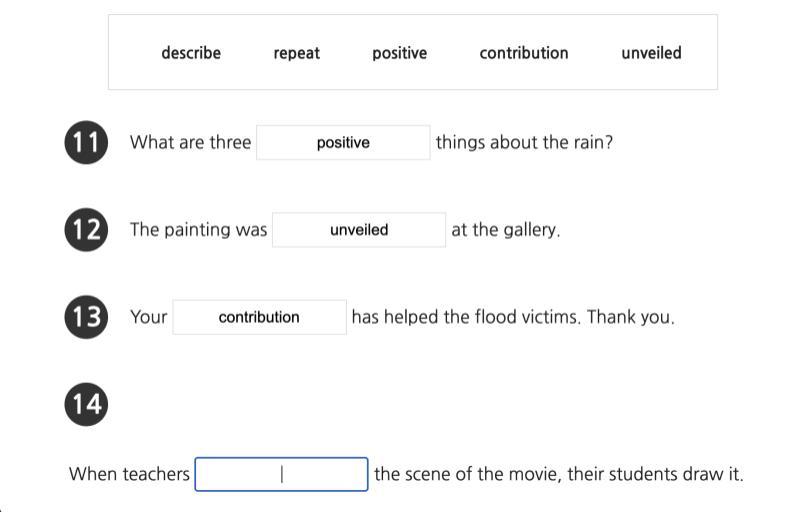Pick the word 'describe' from the word bank
Screen dimensions: 786x512
pos(191,53)
